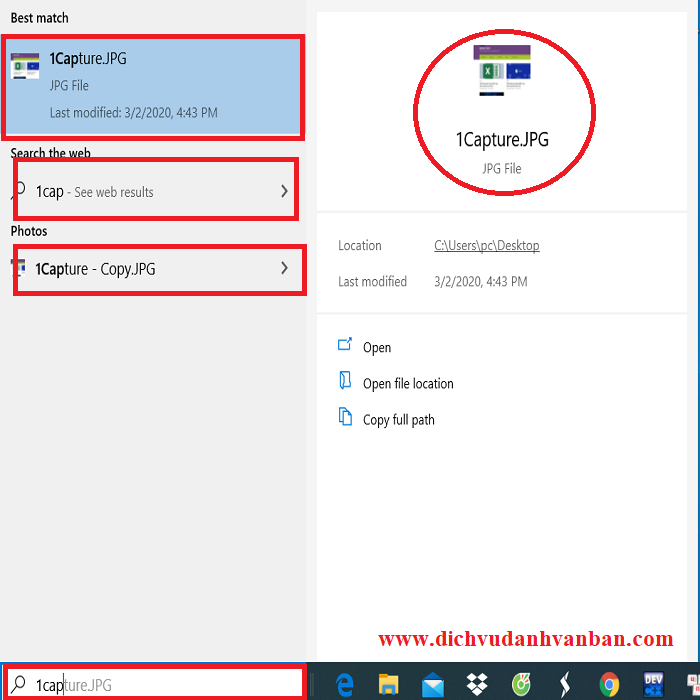
Task: Click the Open file location folder icon
Action: pos(345,381)
